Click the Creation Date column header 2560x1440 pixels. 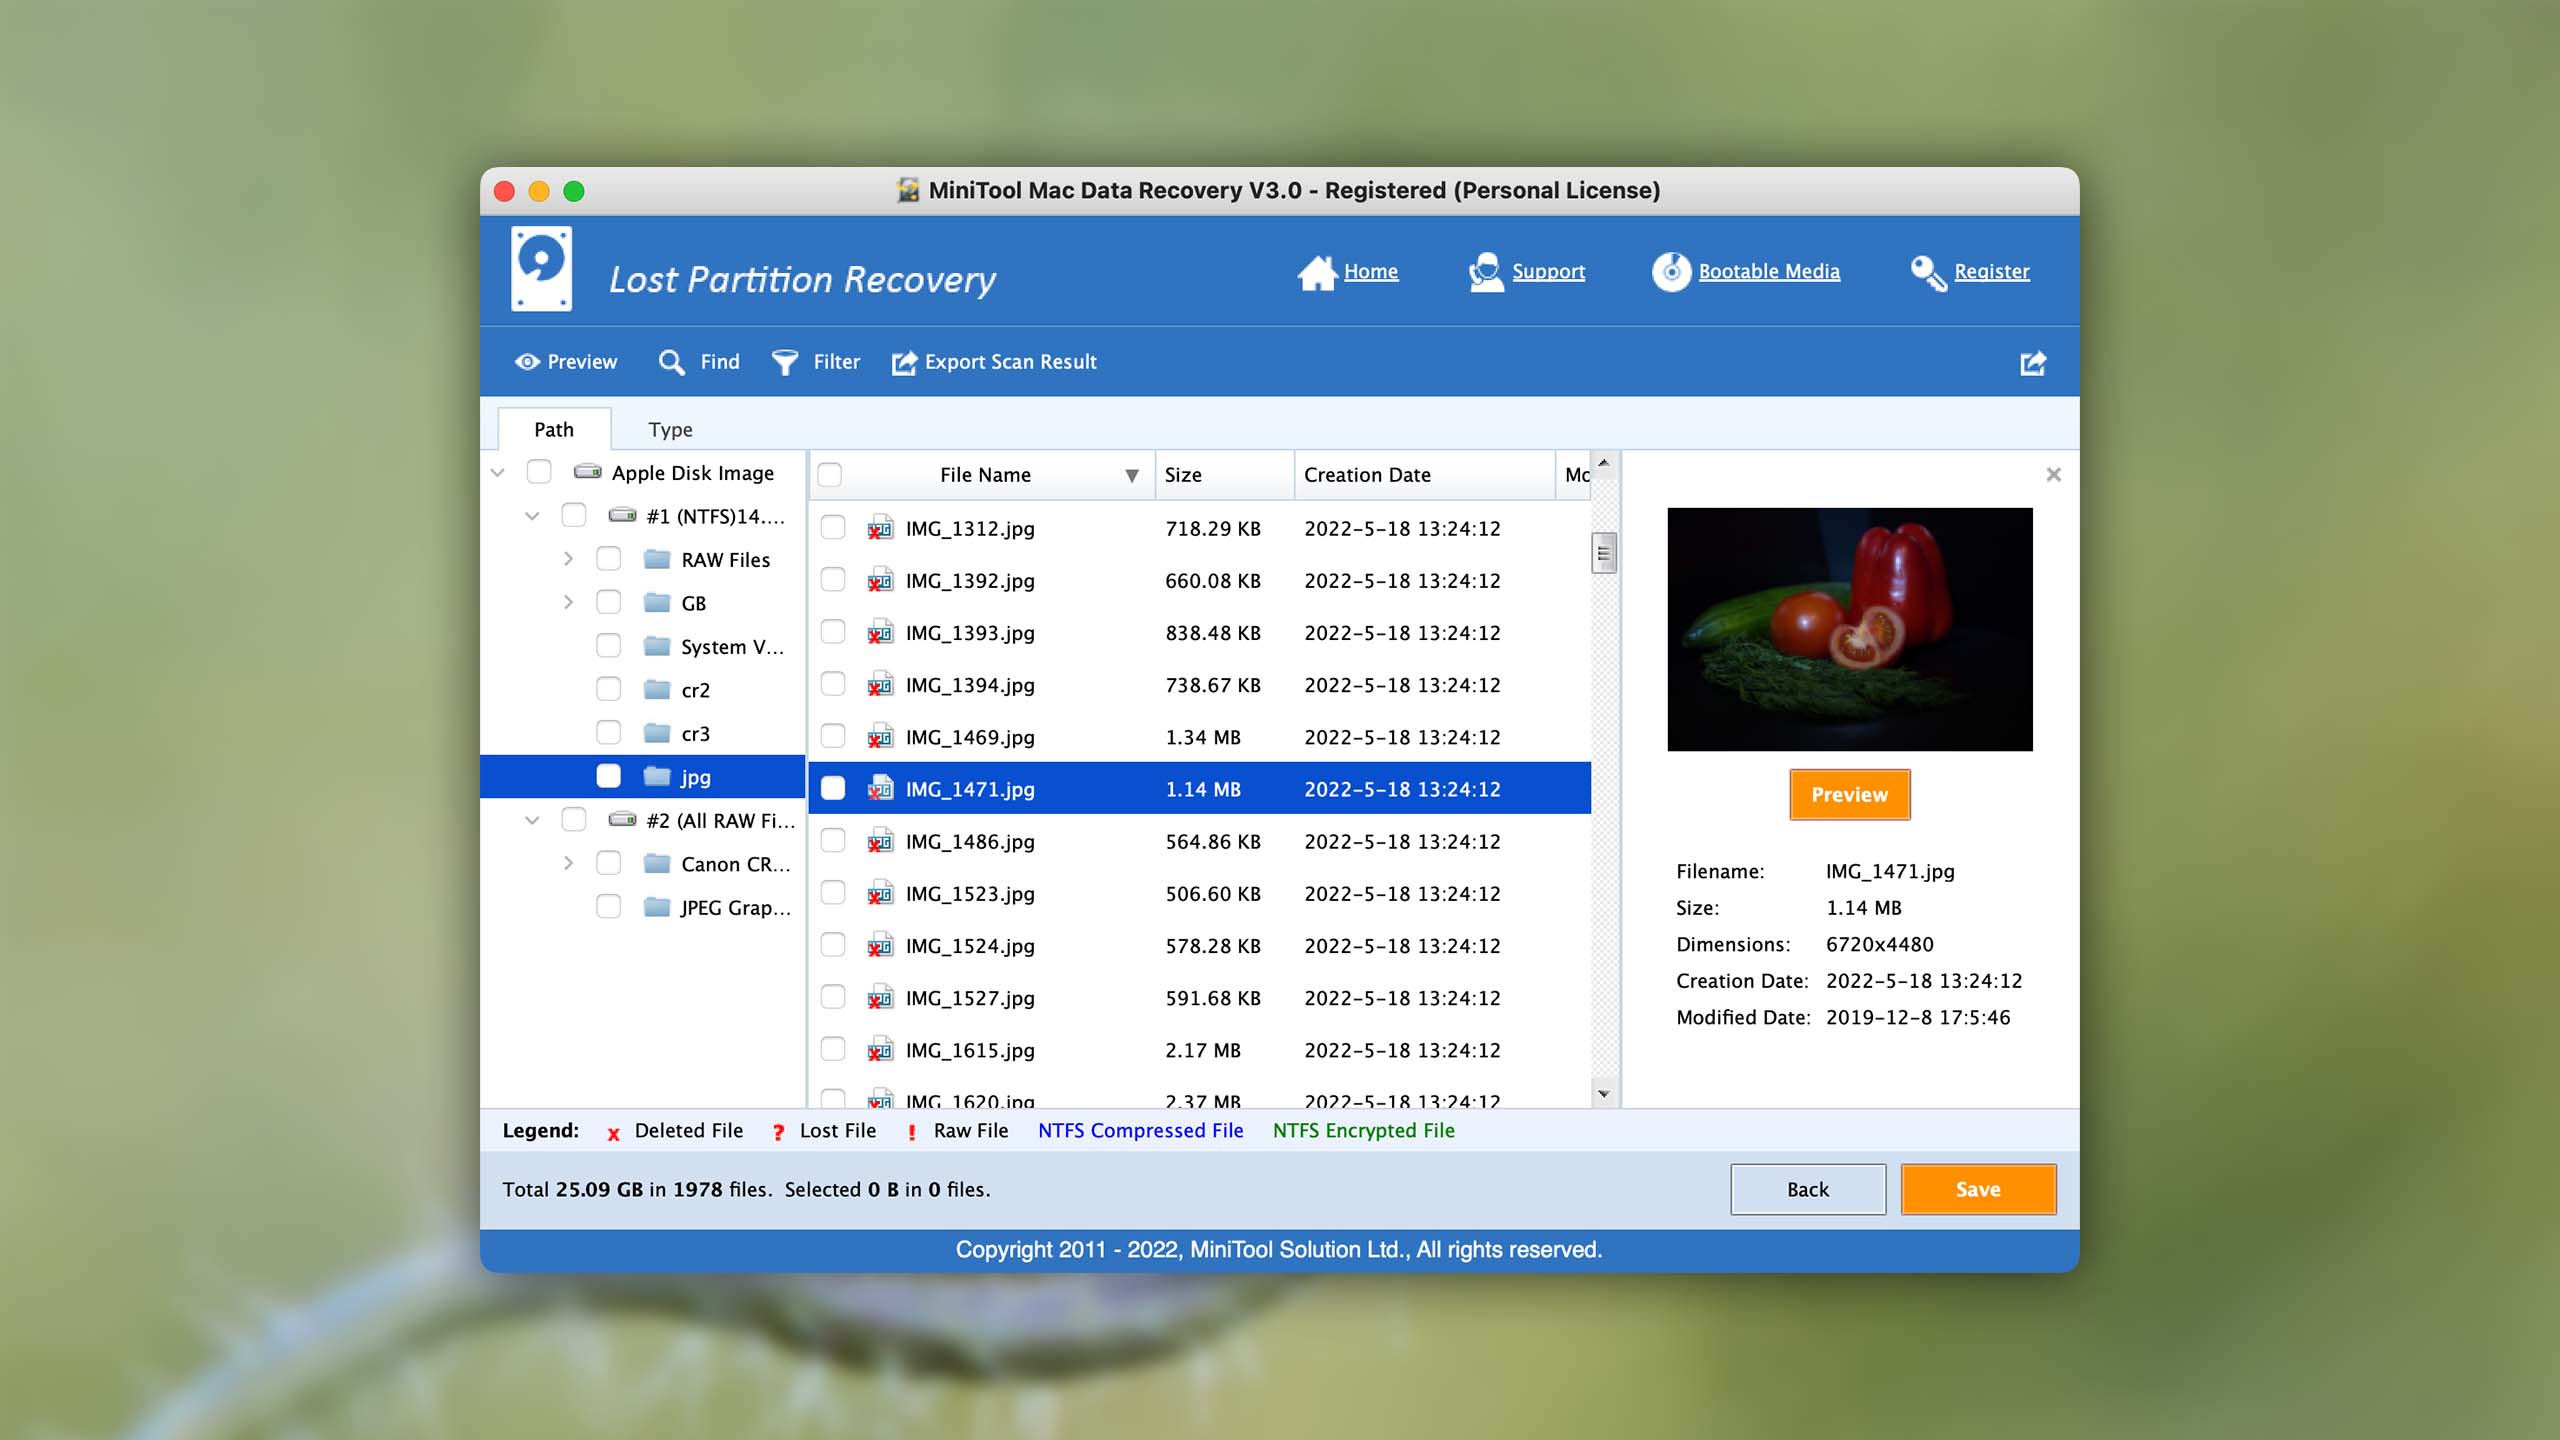[x=1424, y=475]
